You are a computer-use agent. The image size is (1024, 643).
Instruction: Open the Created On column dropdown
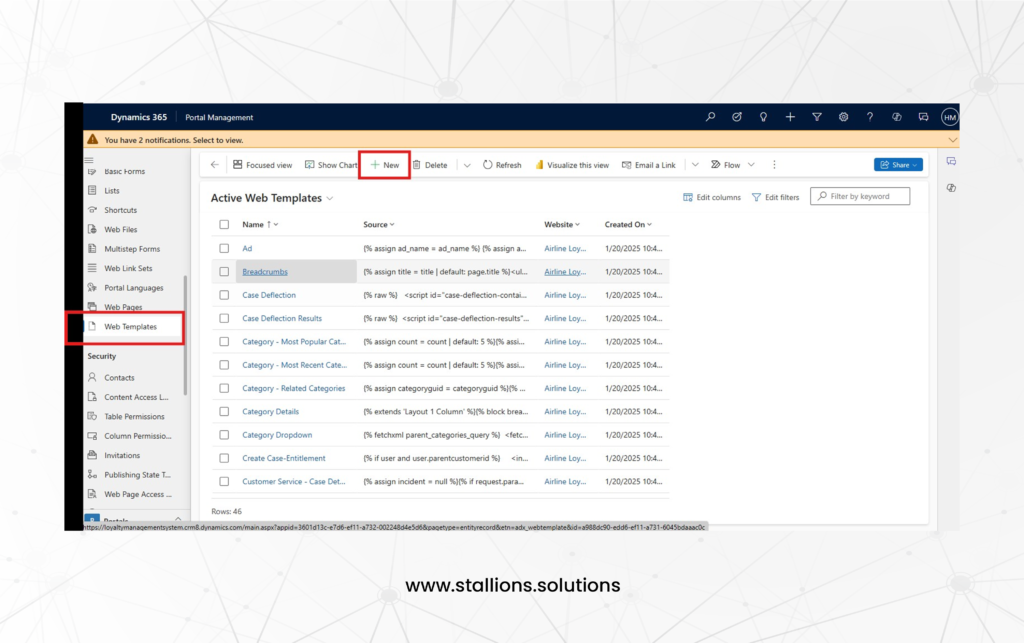pos(649,225)
